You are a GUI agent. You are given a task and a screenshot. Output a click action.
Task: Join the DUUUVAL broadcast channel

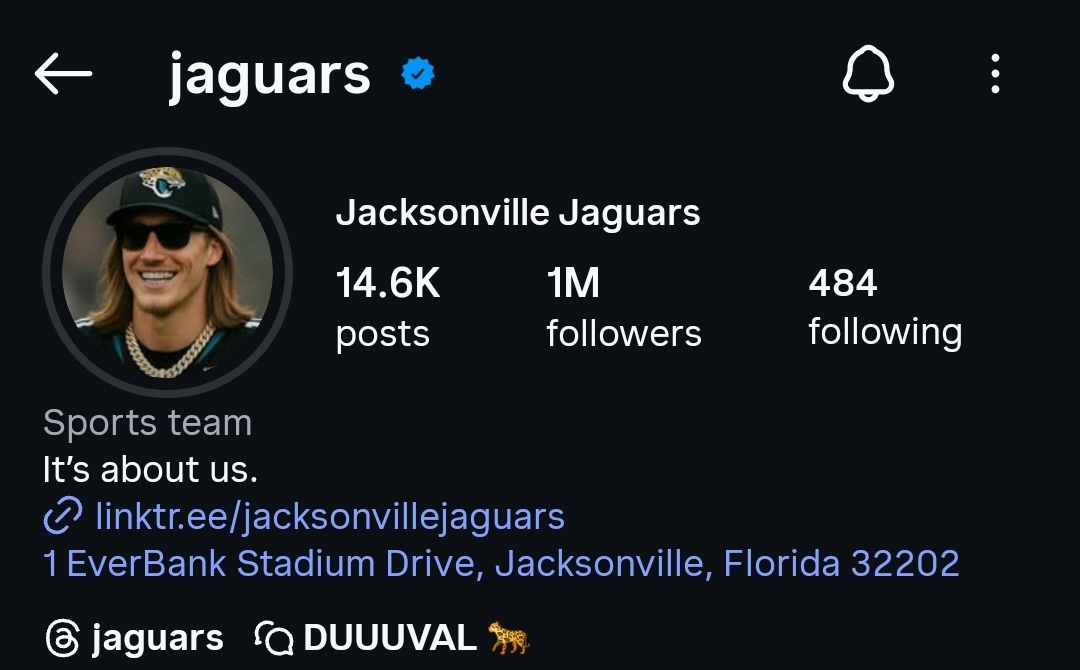[390, 638]
